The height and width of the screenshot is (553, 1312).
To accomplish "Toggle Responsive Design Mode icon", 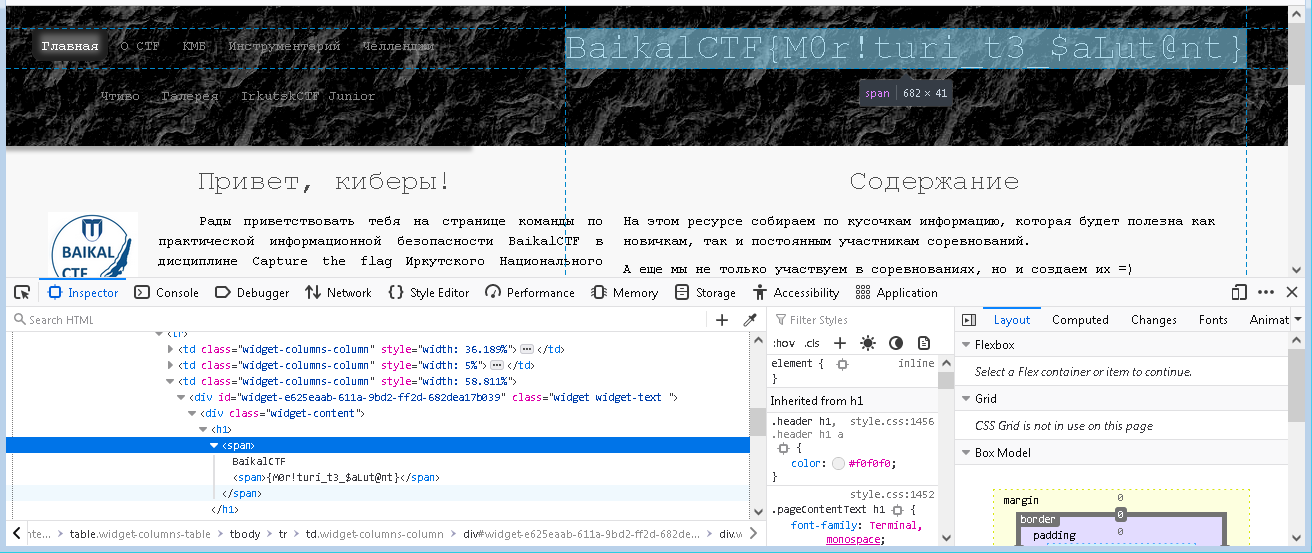I will point(1240,292).
